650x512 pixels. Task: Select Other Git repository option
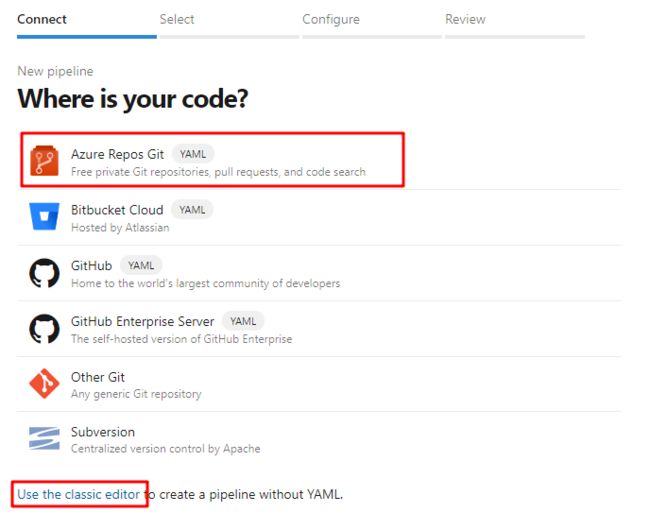pos(319,384)
